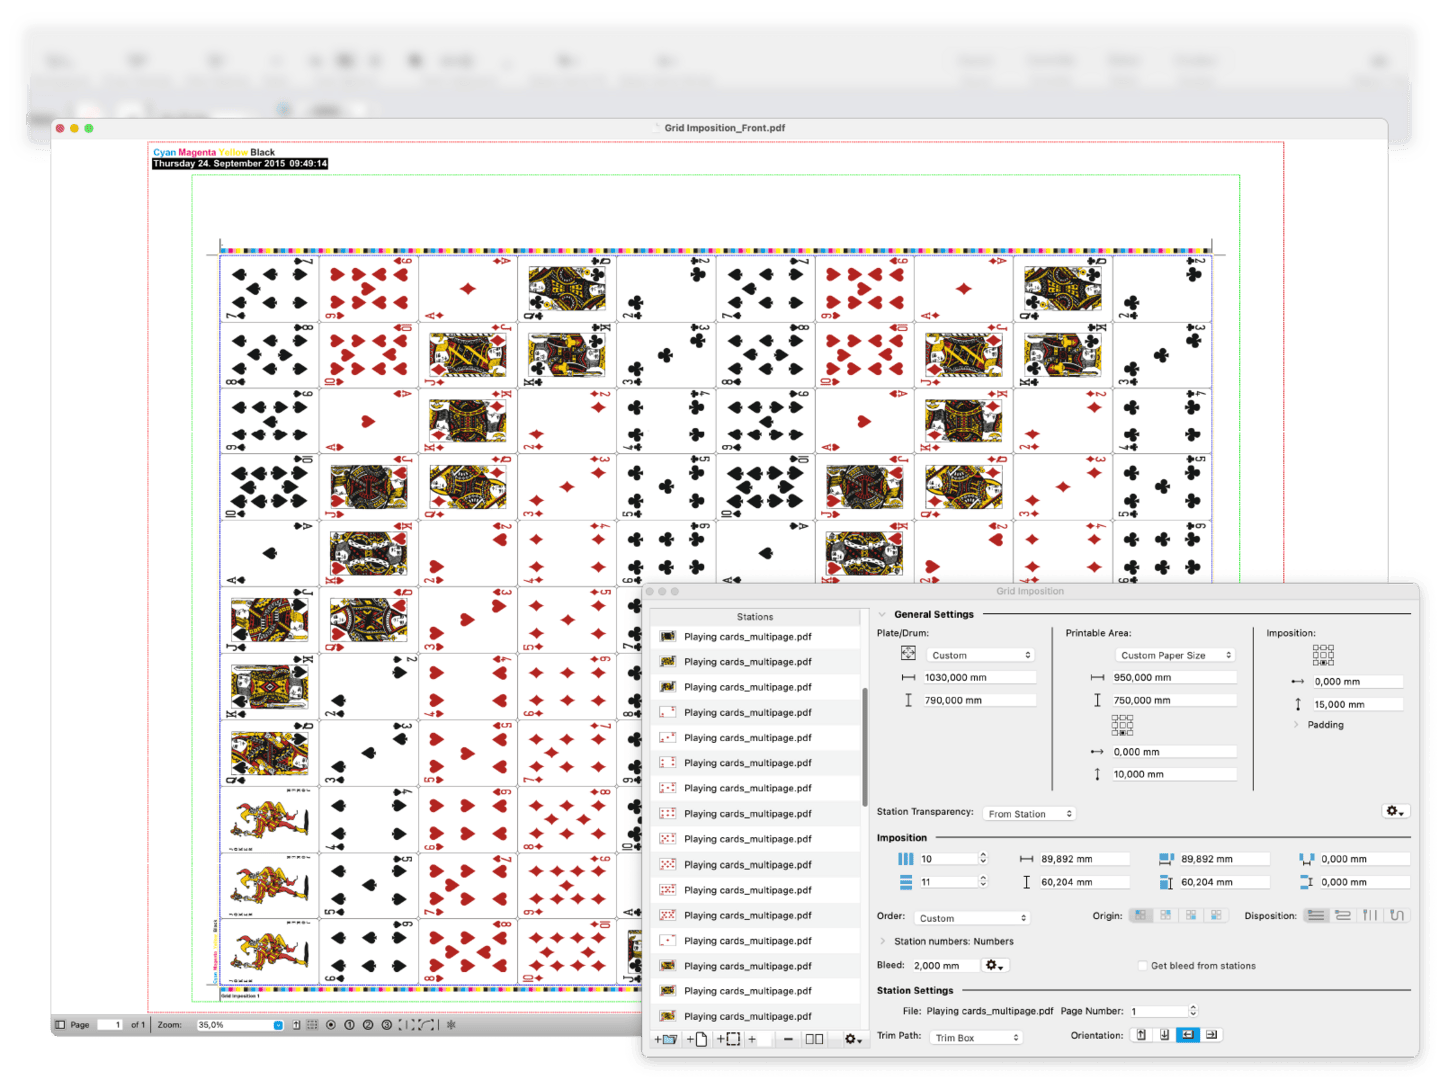Click Stations column header
This screenshot has height=1080, width=1439.
pyautogui.click(x=755, y=617)
